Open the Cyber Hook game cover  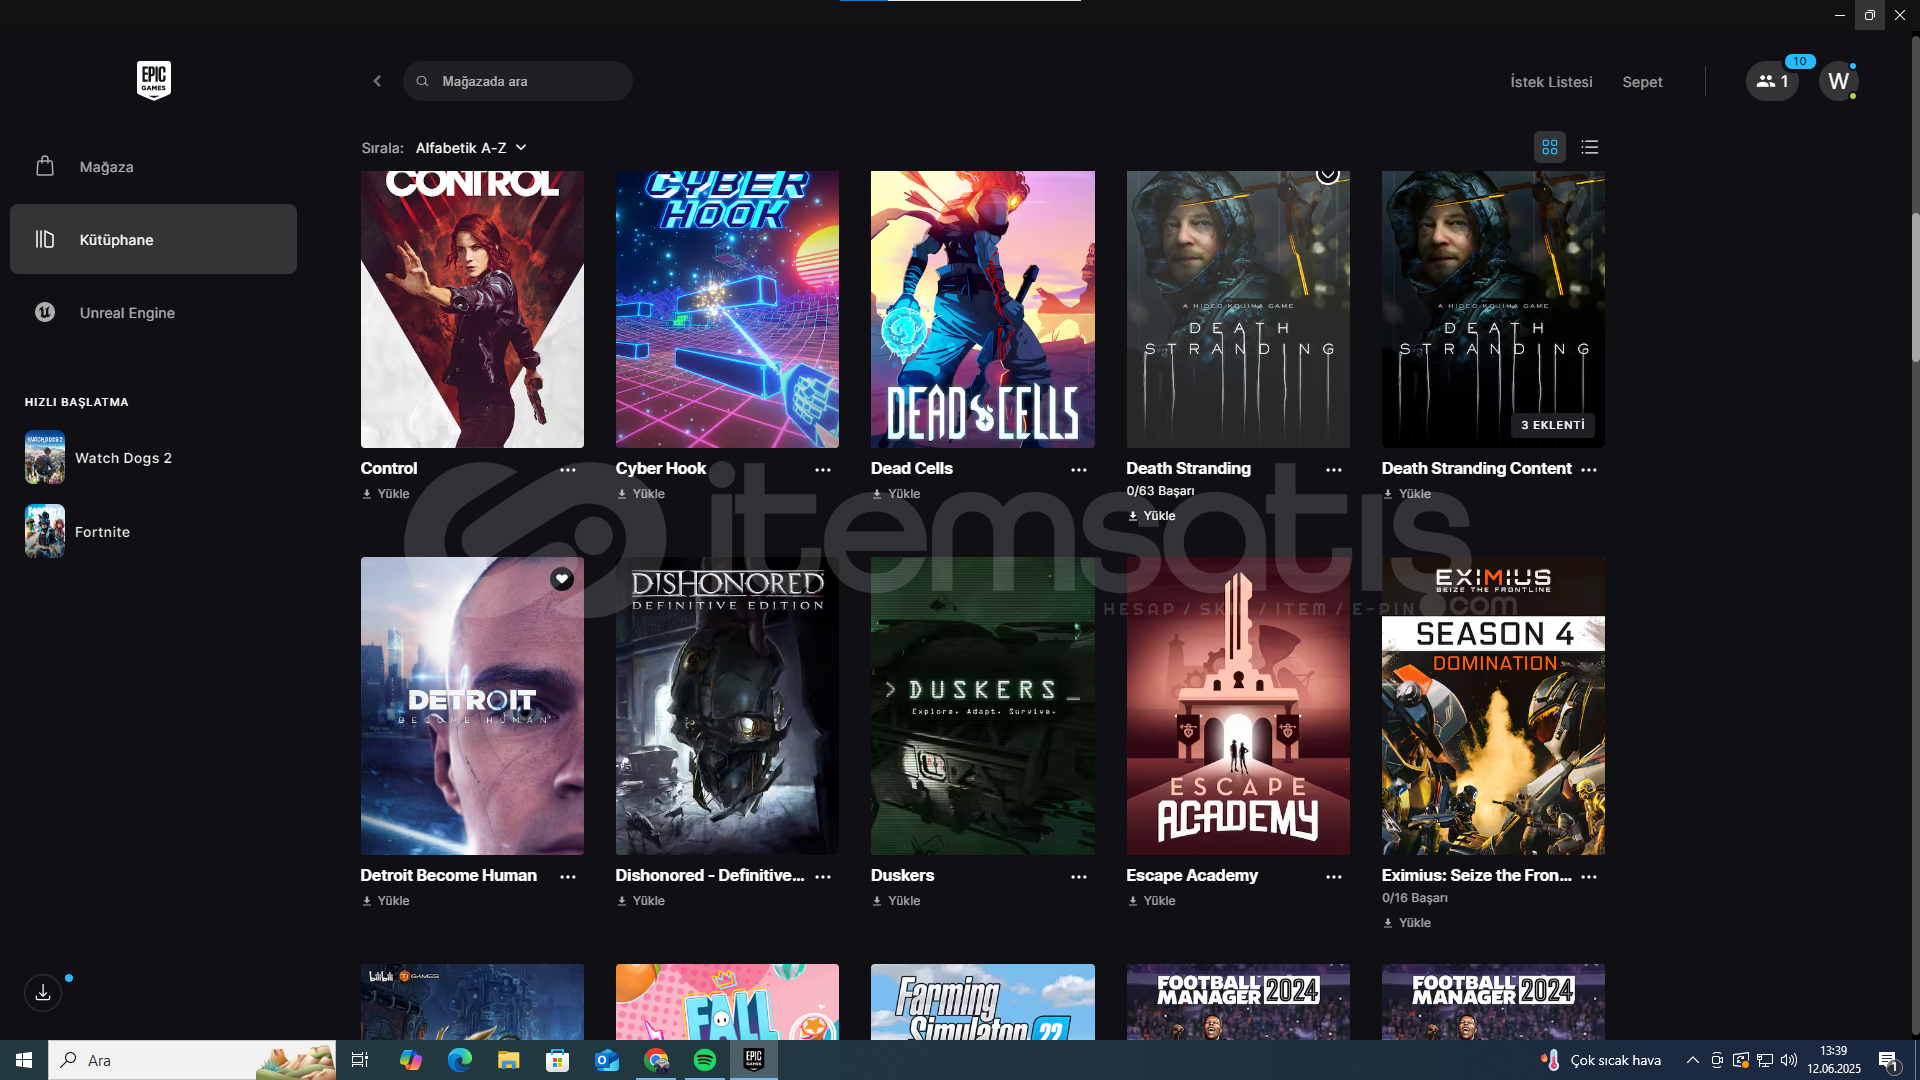point(727,309)
